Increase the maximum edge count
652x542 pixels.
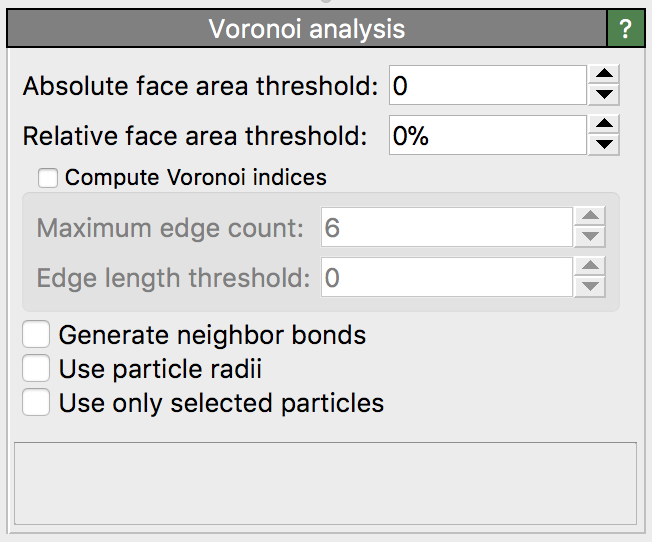tap(592, 217)
